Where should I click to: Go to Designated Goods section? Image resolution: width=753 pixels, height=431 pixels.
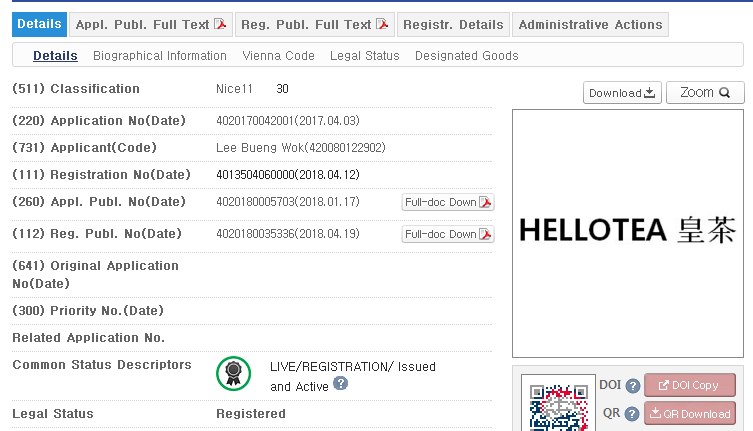coord(467,56)
